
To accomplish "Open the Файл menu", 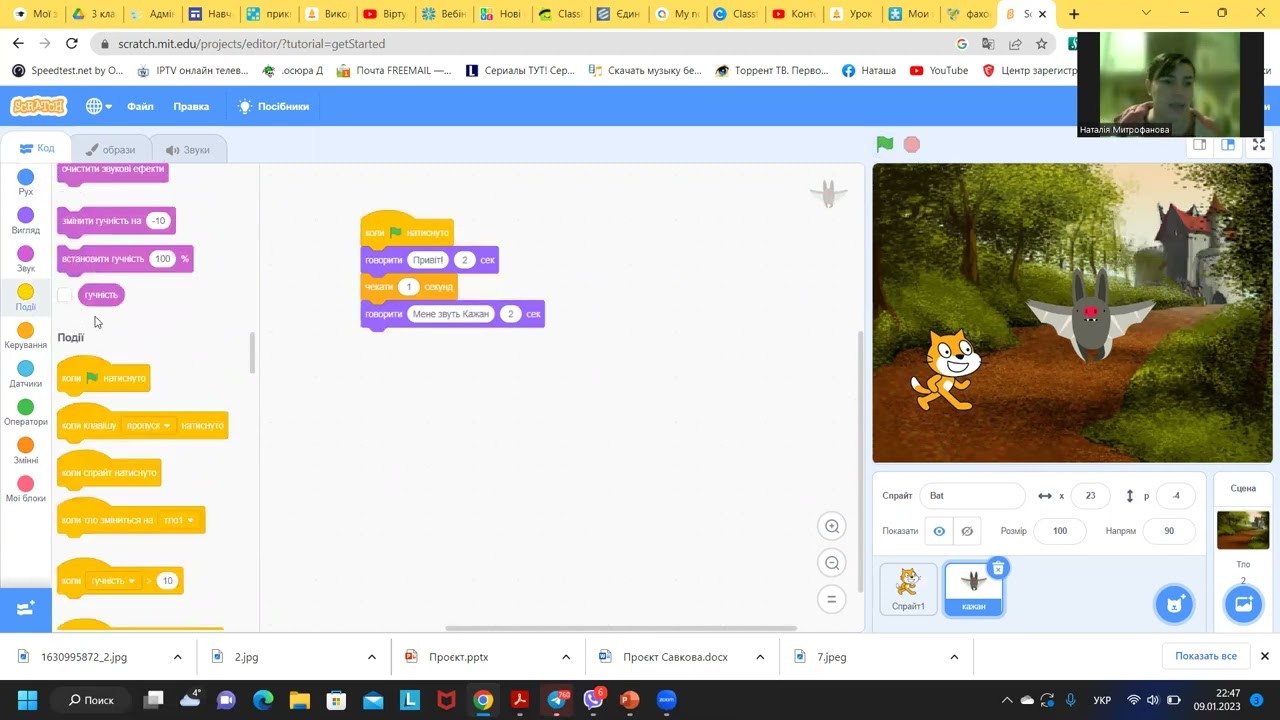I will click(x=140, y=106).
